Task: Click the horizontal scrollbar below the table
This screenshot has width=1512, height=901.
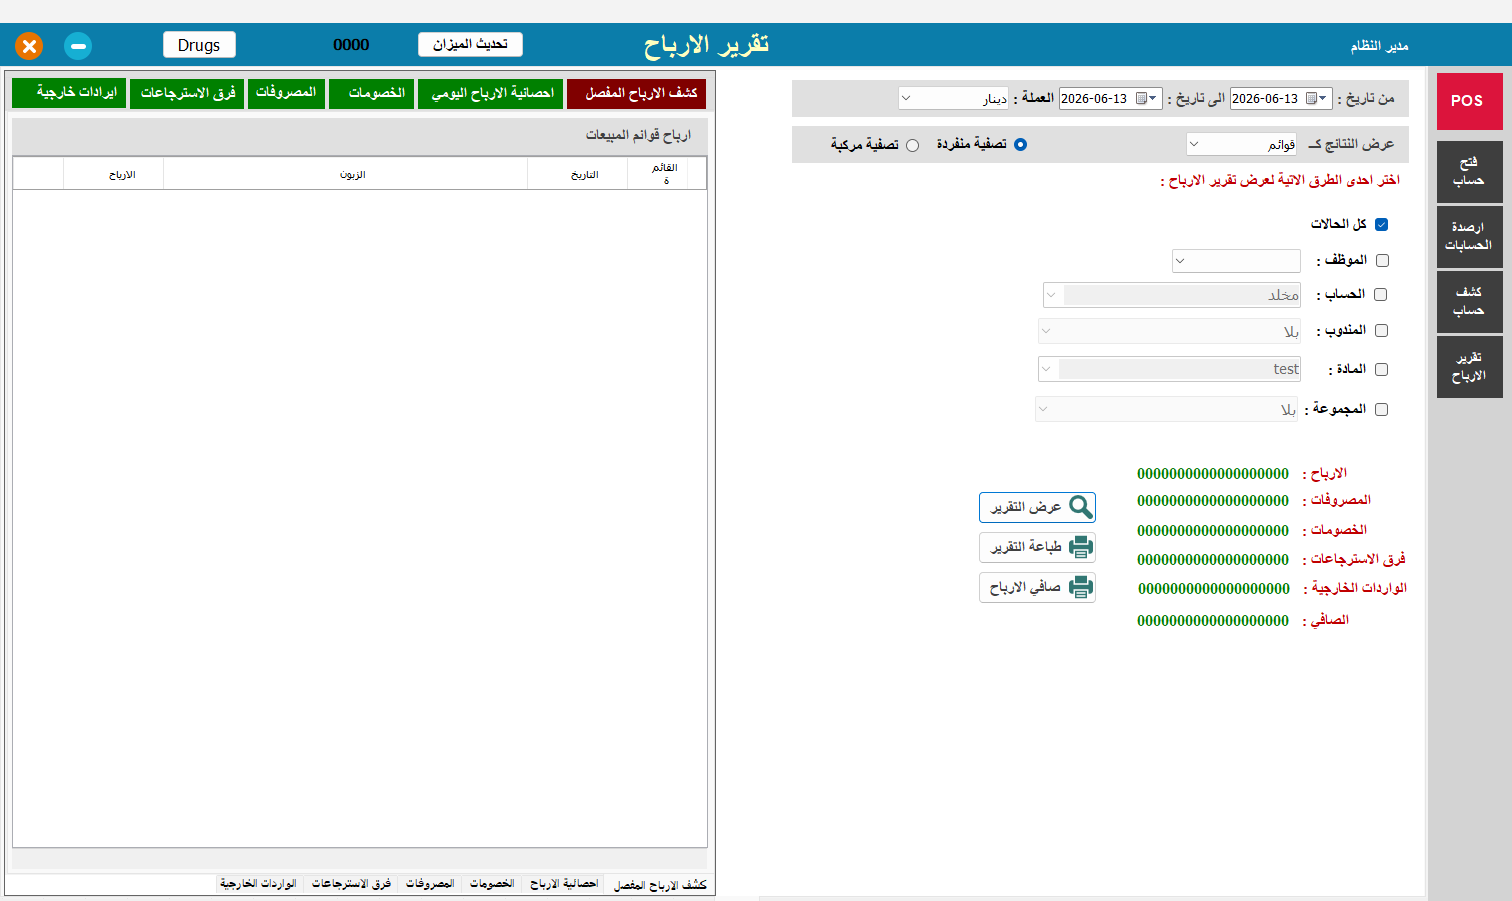Action: point(360,860)
